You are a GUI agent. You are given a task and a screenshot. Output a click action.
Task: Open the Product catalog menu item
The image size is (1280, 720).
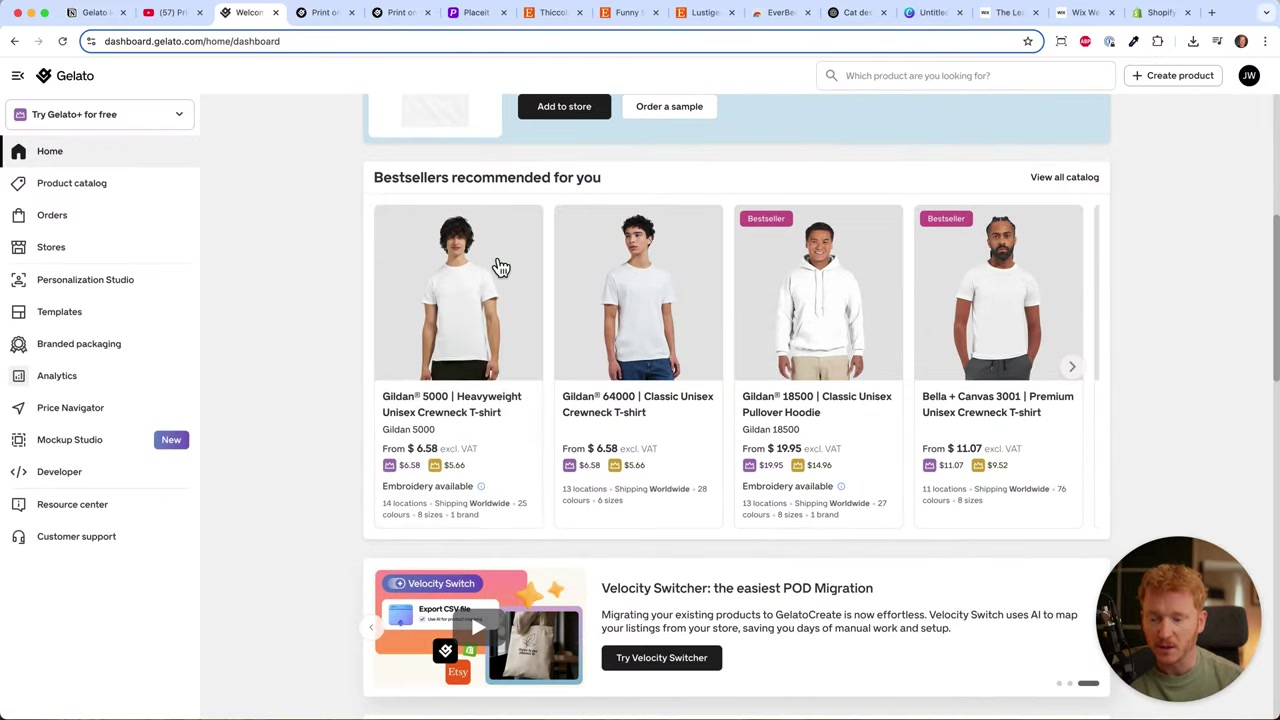(x=71, y=183)
